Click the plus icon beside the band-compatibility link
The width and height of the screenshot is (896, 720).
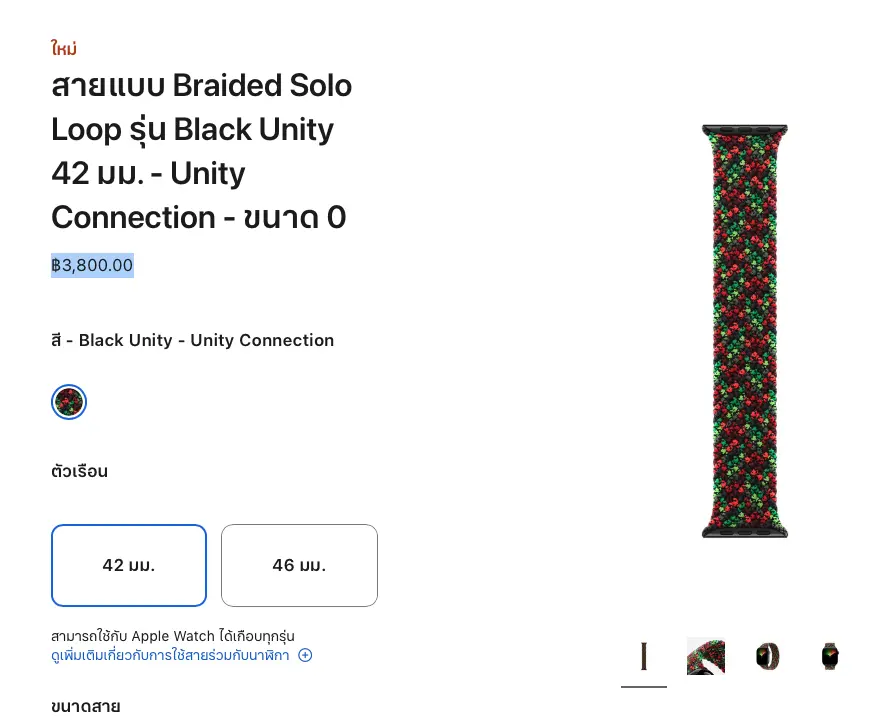coord(305,655)
